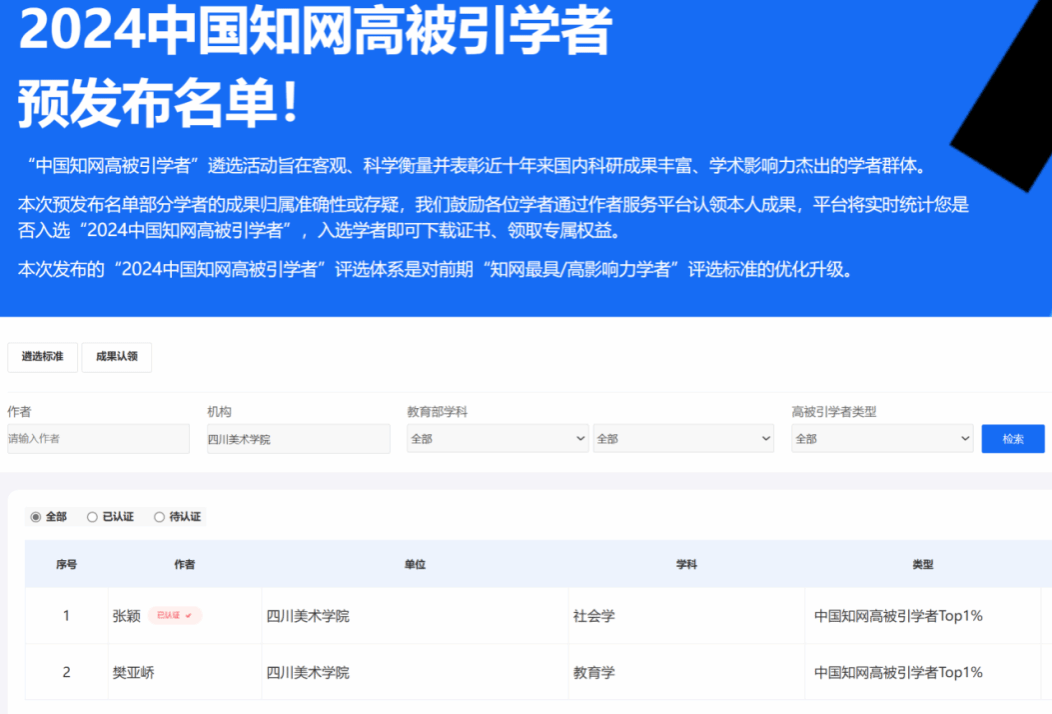Select the 全部 radio button
The height and width of the screenshot is (714, 1052).
point(37,517)
